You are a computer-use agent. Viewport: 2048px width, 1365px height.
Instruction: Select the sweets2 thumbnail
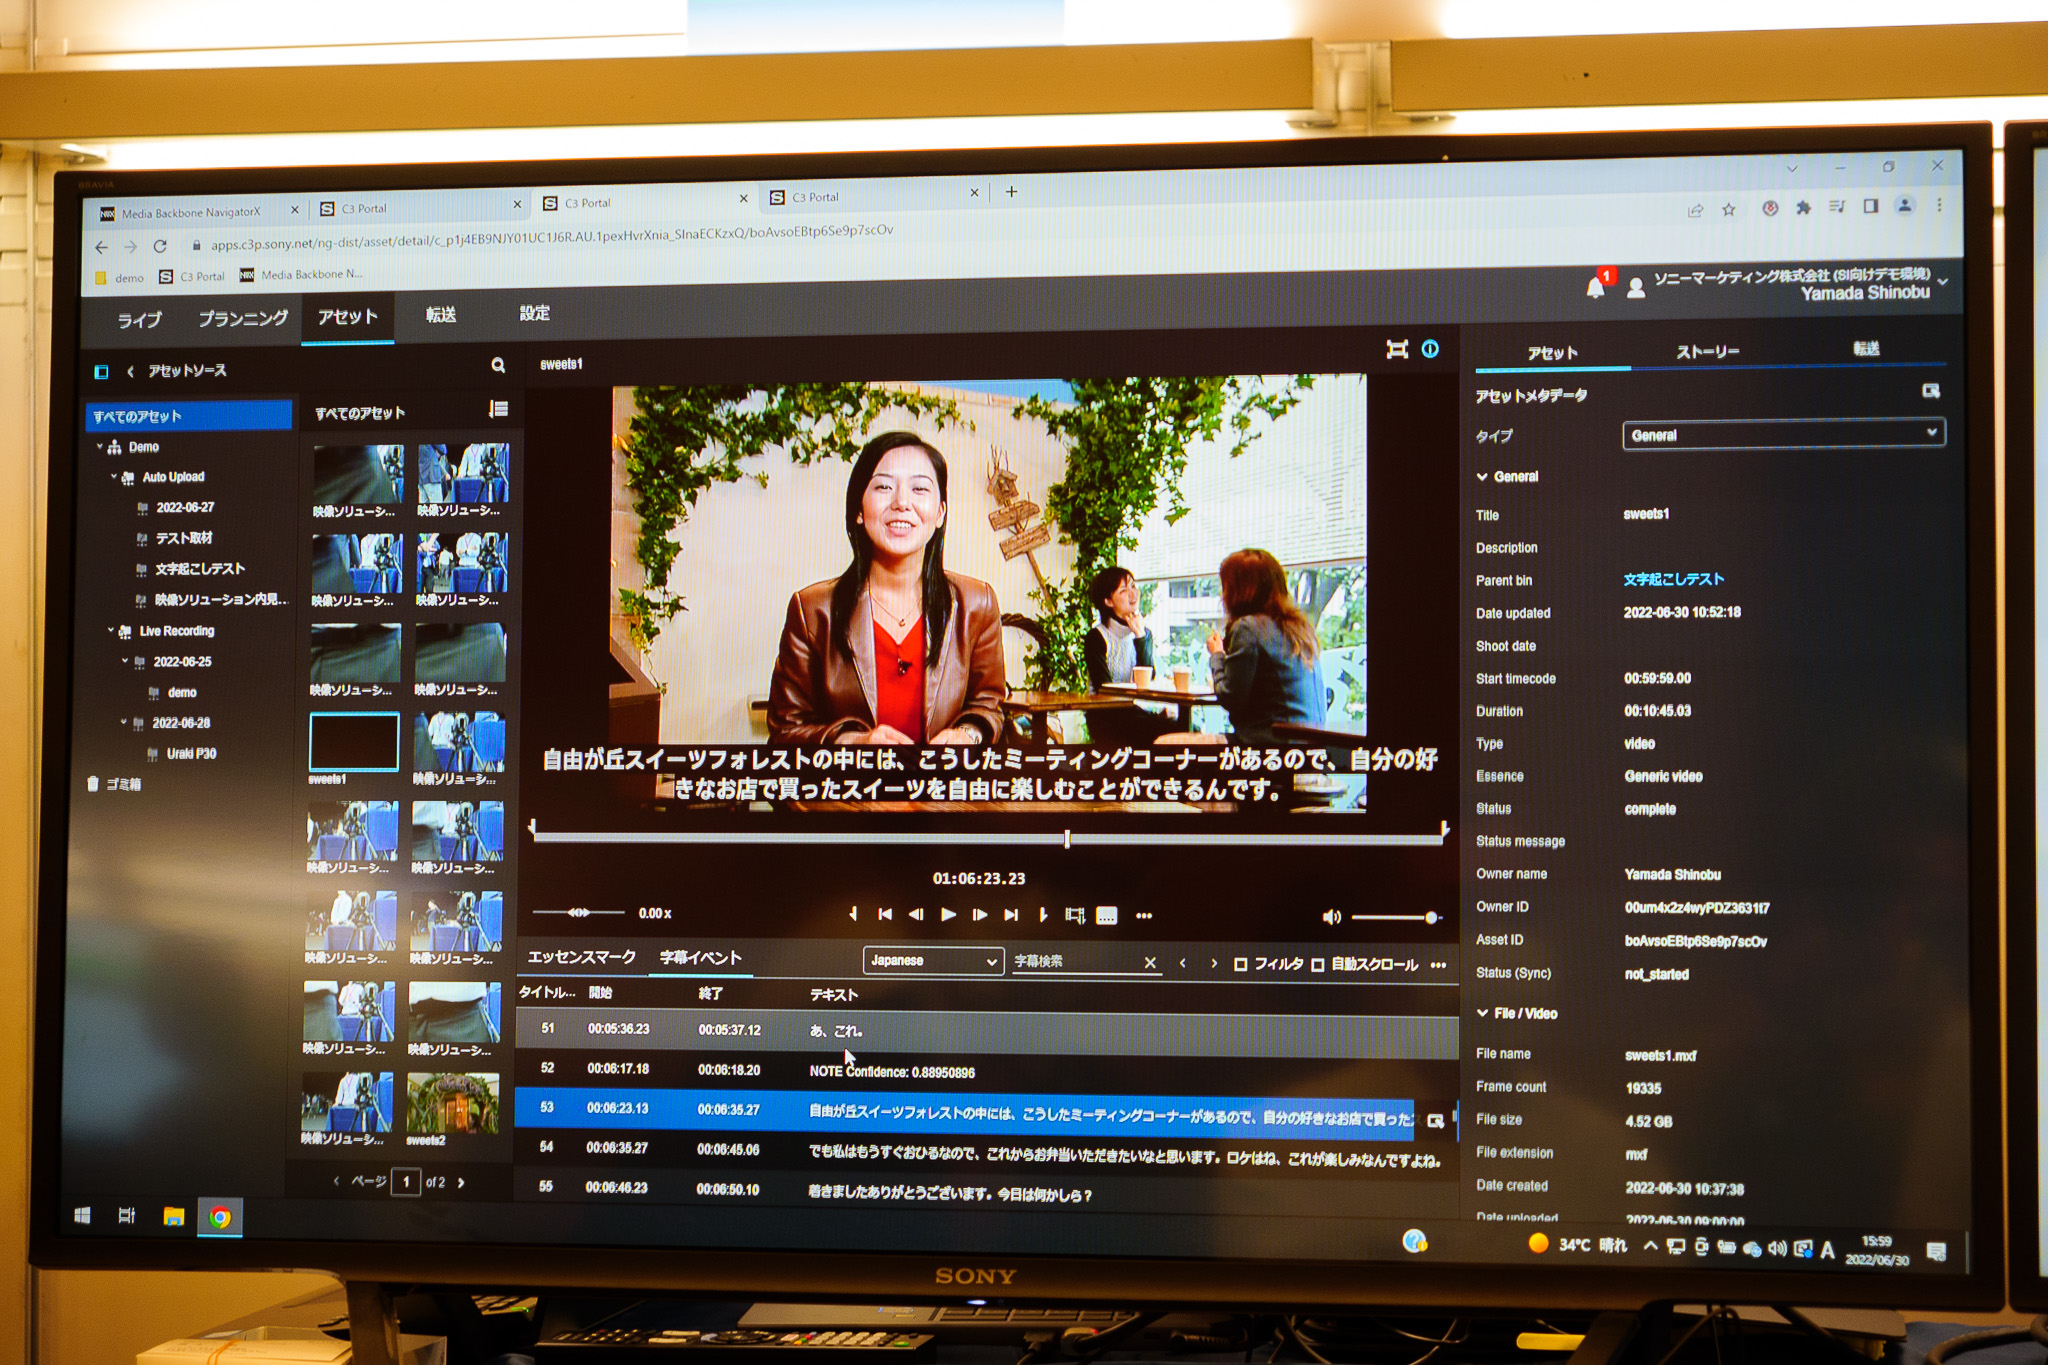click(x=453, y=1104)
